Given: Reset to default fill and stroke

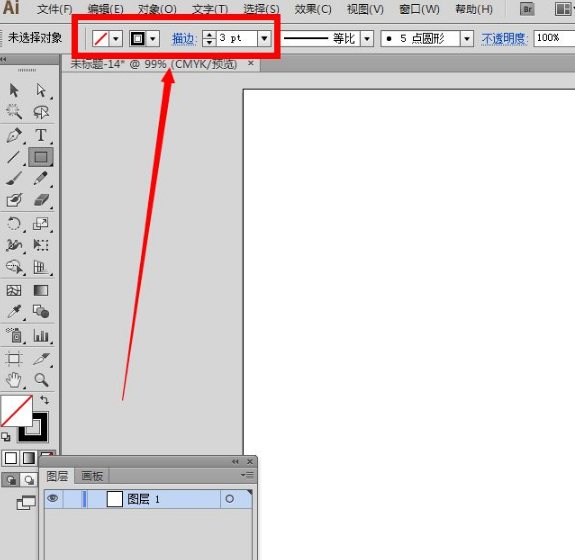Looking at the screenshot, I should click(x=6, y=436).
